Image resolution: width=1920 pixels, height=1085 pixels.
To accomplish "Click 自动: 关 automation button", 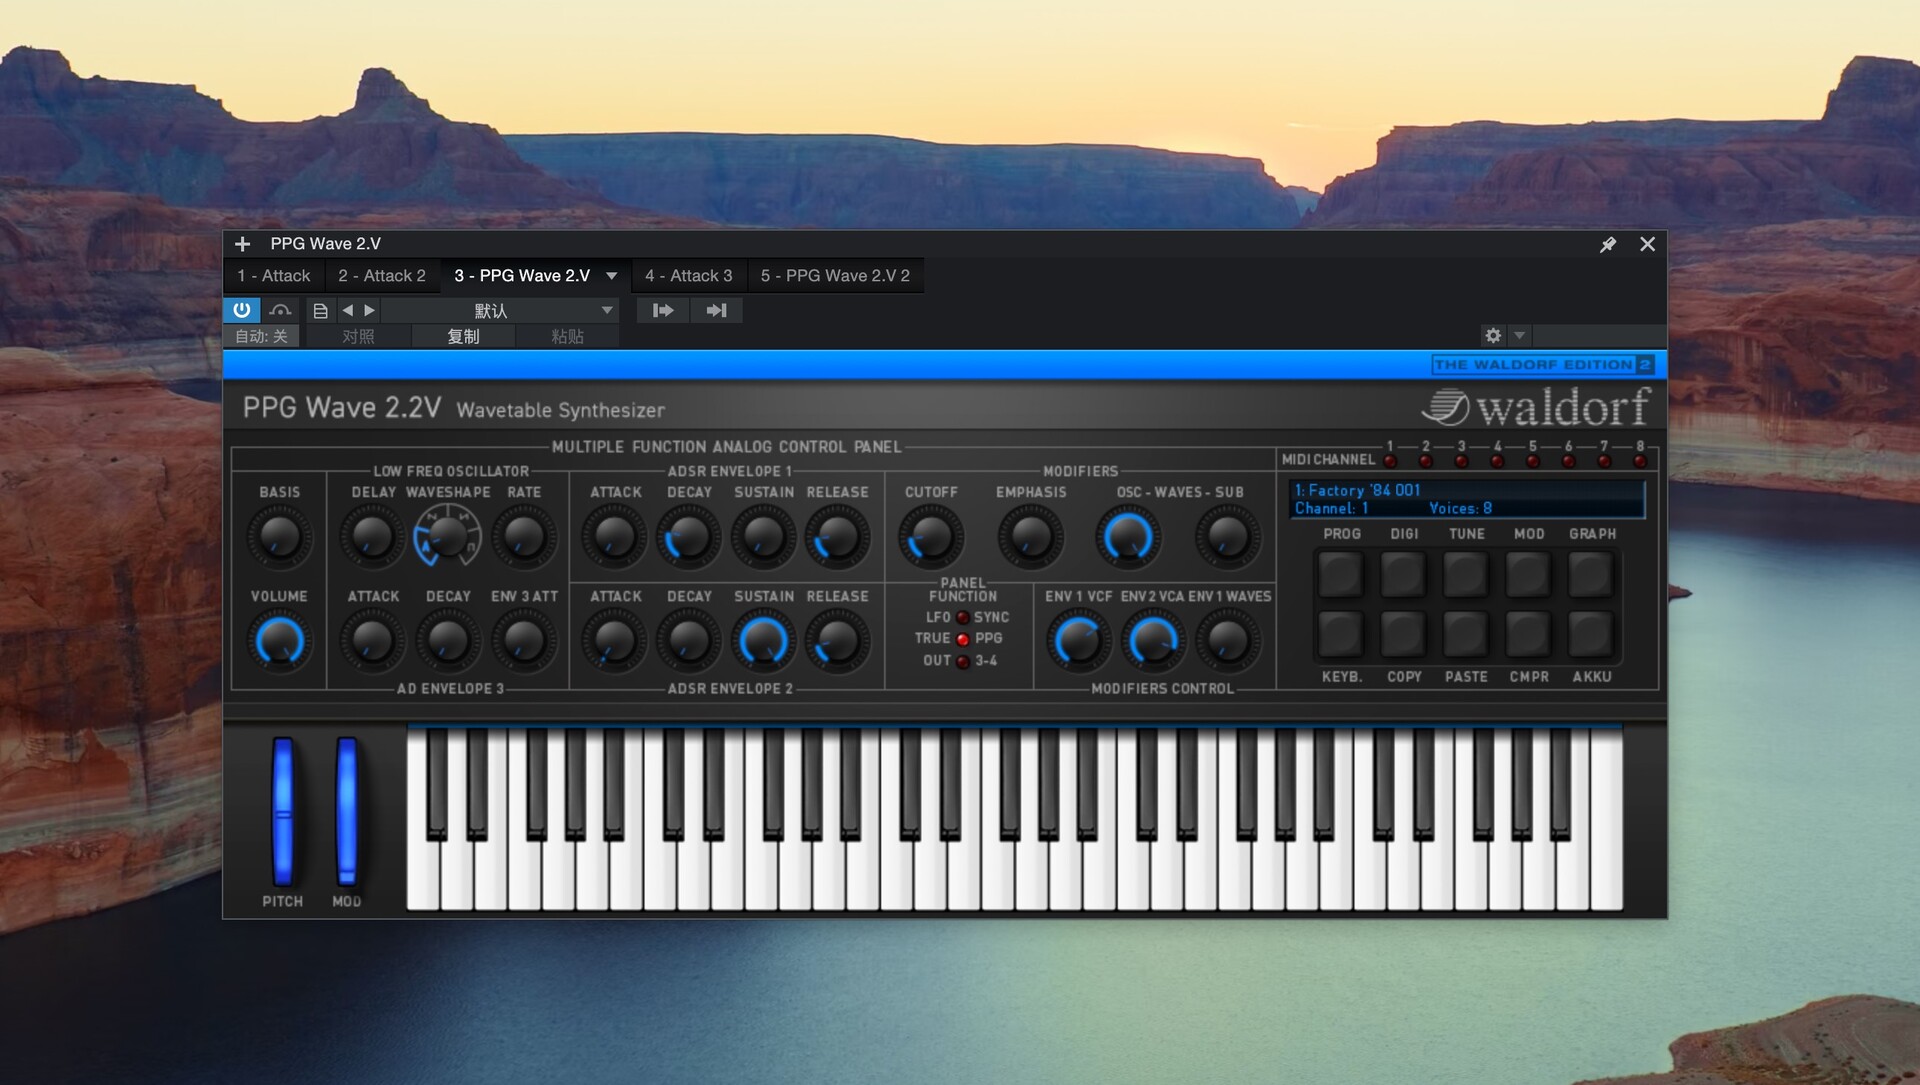I will (x=261, y=336).
